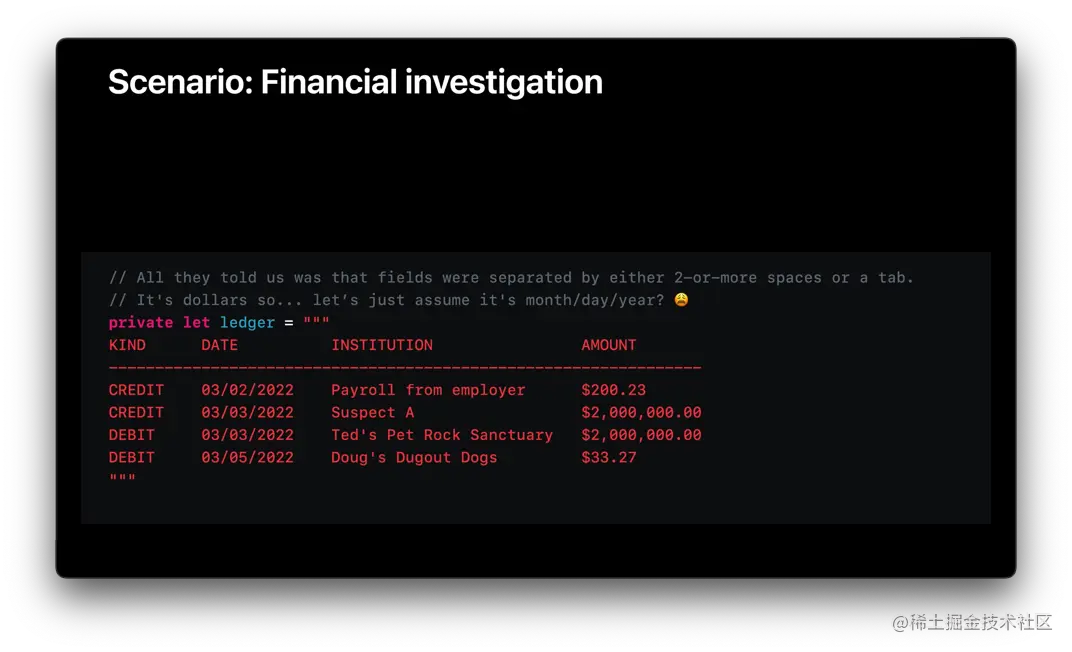The width and height of the screenshot is (1072, 652).
Task: Select the KIND column header
Action: click(127, 345)
